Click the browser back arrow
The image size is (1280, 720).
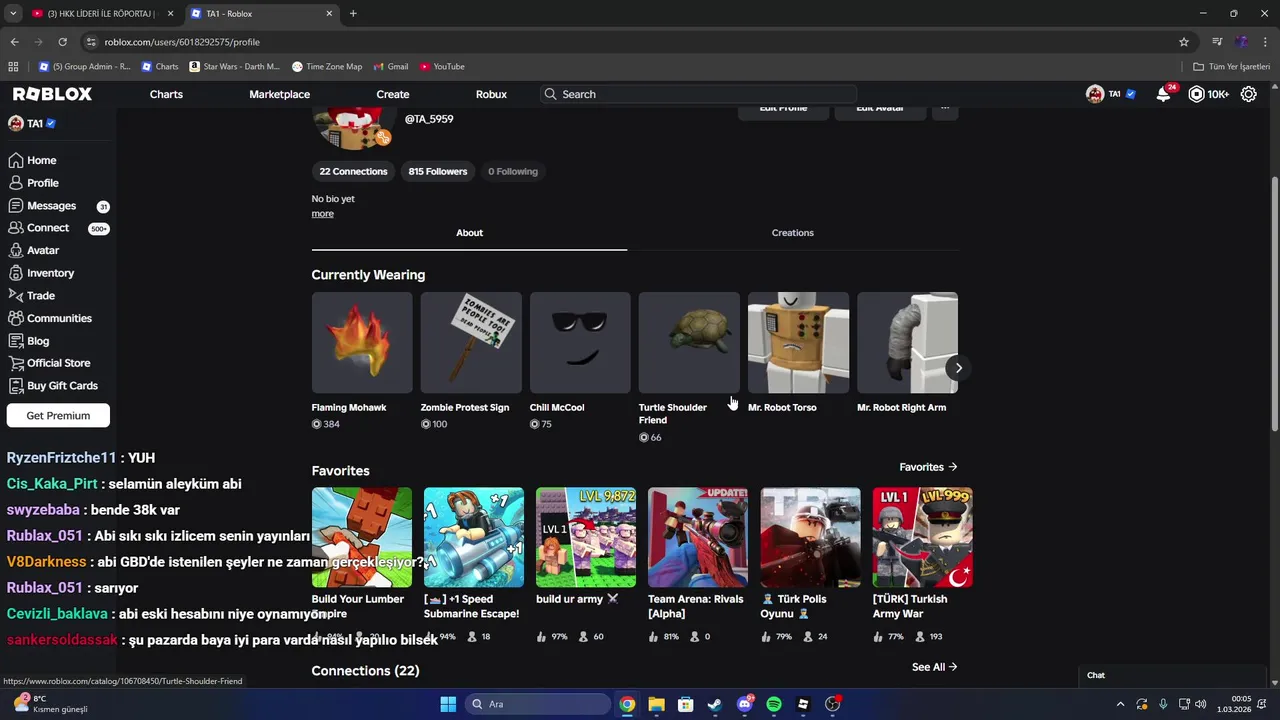14,42
